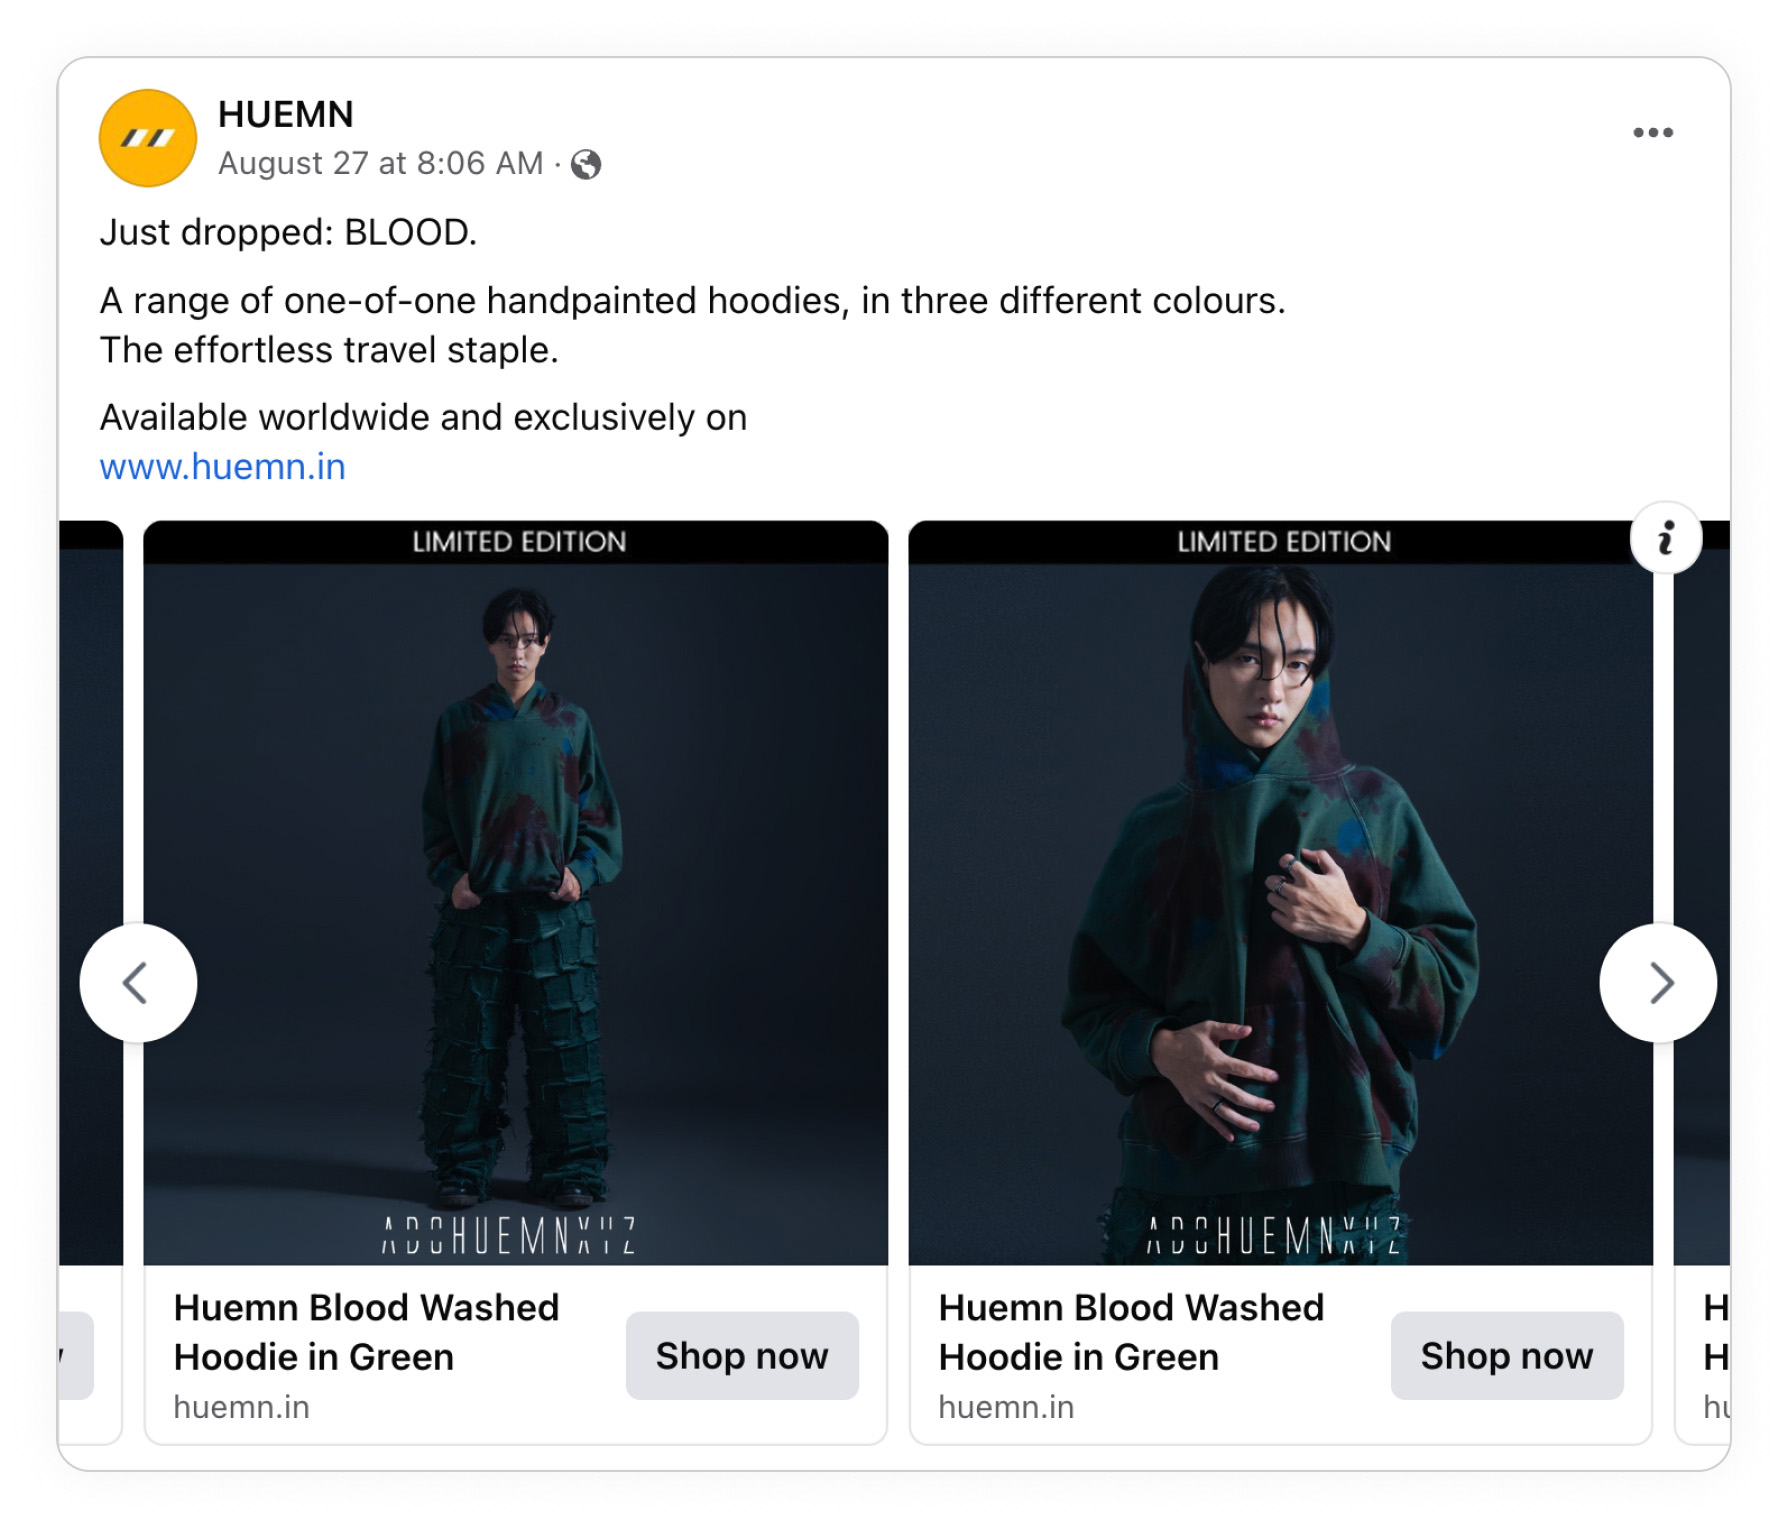Go back to the previous carousel card

tap(138, 983)
